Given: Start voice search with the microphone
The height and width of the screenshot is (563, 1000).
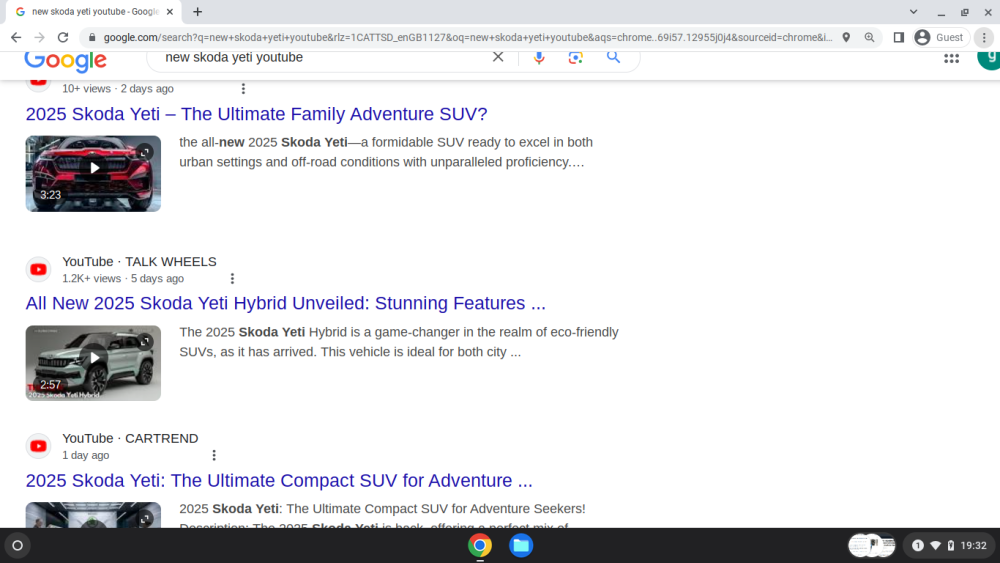Looking at the screenshot, I should (x=539, y=57).
